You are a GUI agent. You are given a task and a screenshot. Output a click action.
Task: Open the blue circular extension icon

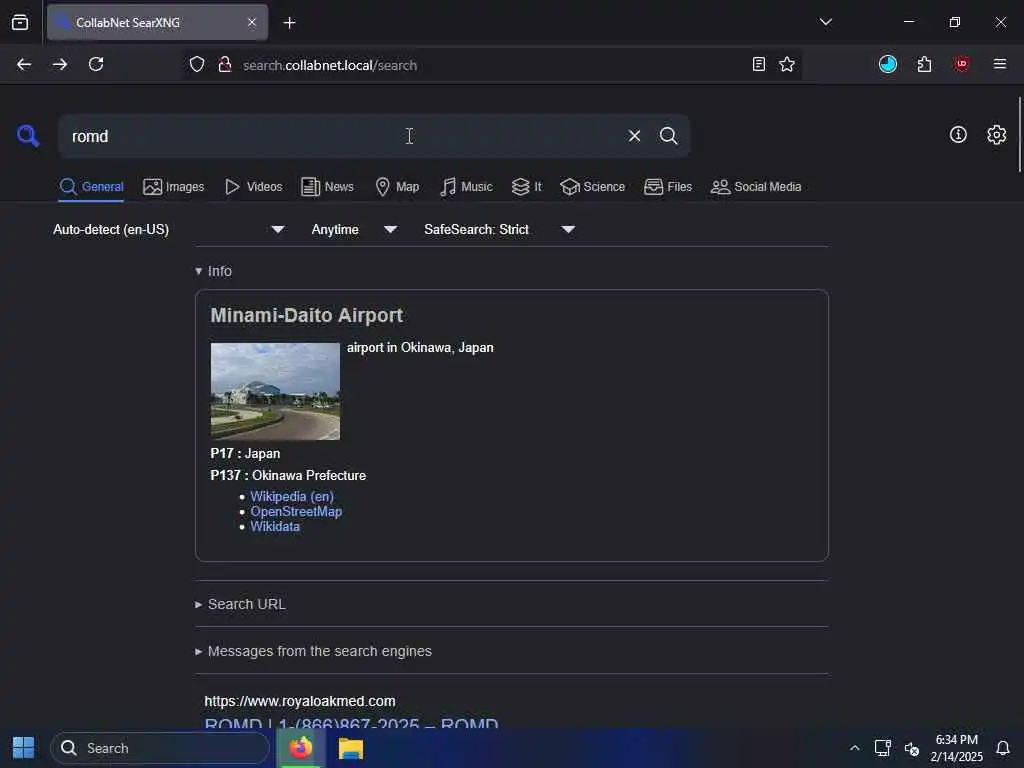[x=888, y=64]
